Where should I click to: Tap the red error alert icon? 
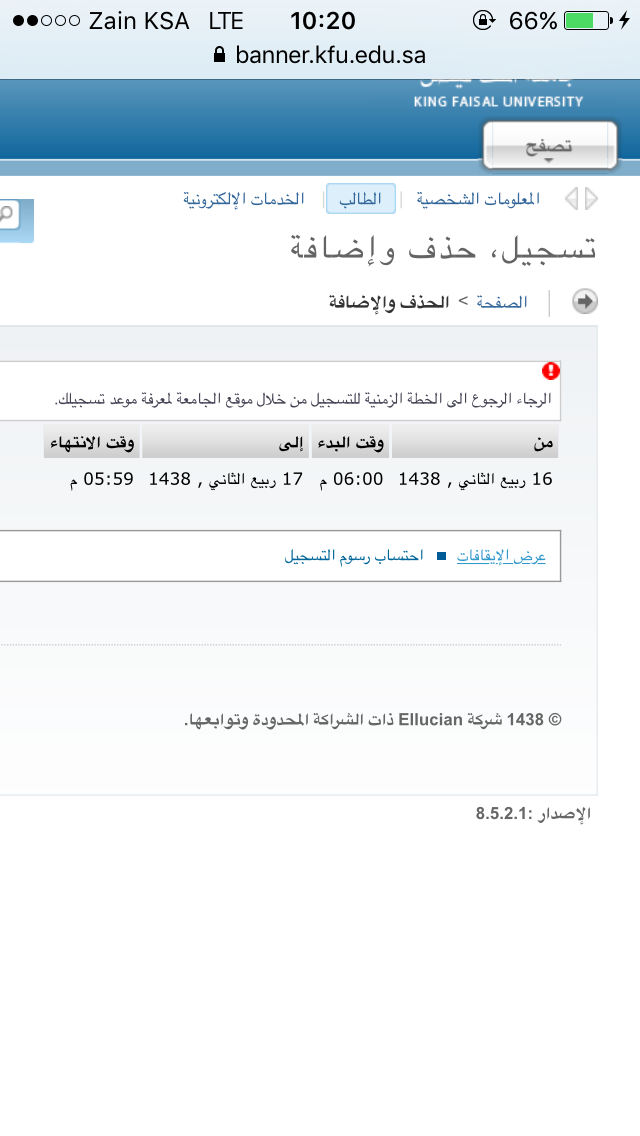point(551,371)
